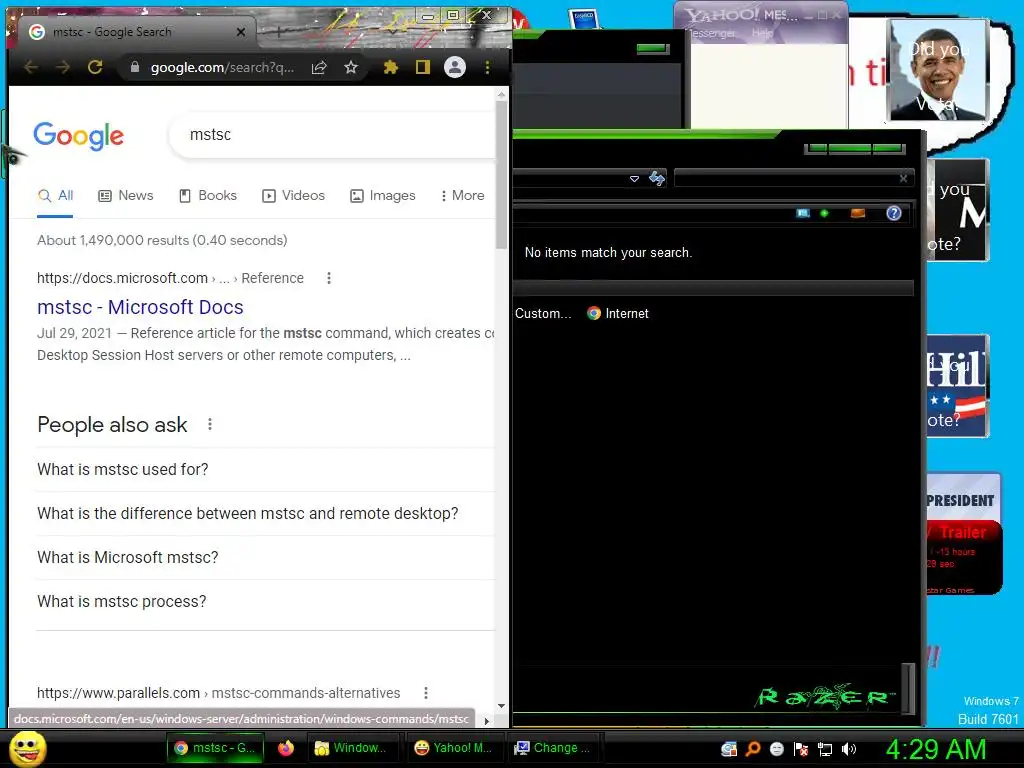Open Yahoo Messenger Help menu
Image resolution: width=1024 pixels, height=768 pixels.
762,33
